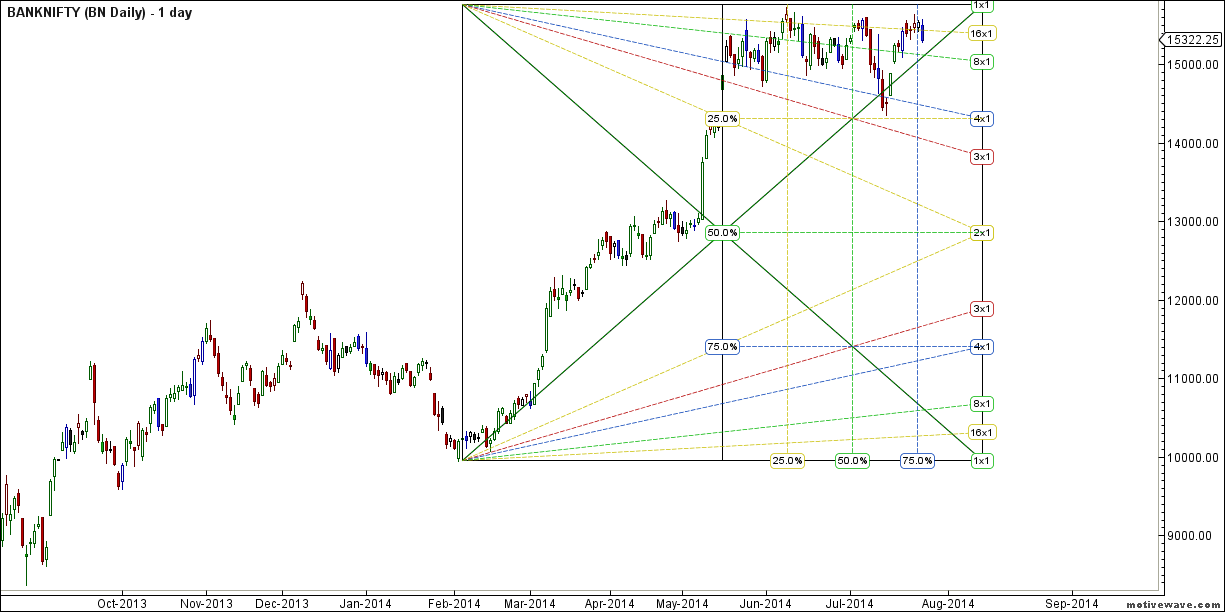1225x612 pixels.
Task: Select the upper red 3x1 Gann fan label
Action: (x=981, y=157)
